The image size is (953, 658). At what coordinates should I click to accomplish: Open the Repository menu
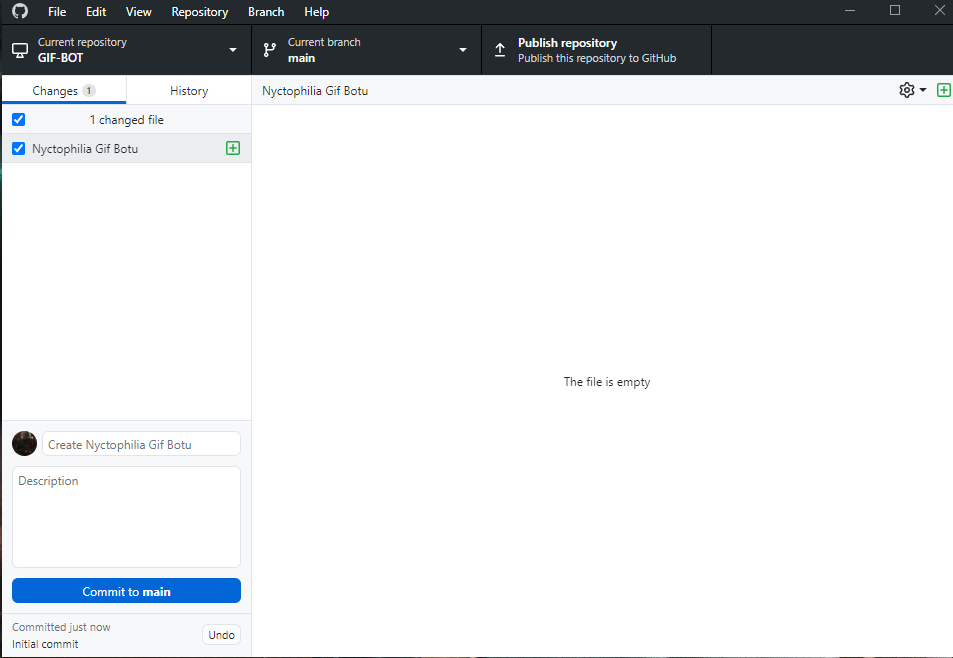(200, 12)
